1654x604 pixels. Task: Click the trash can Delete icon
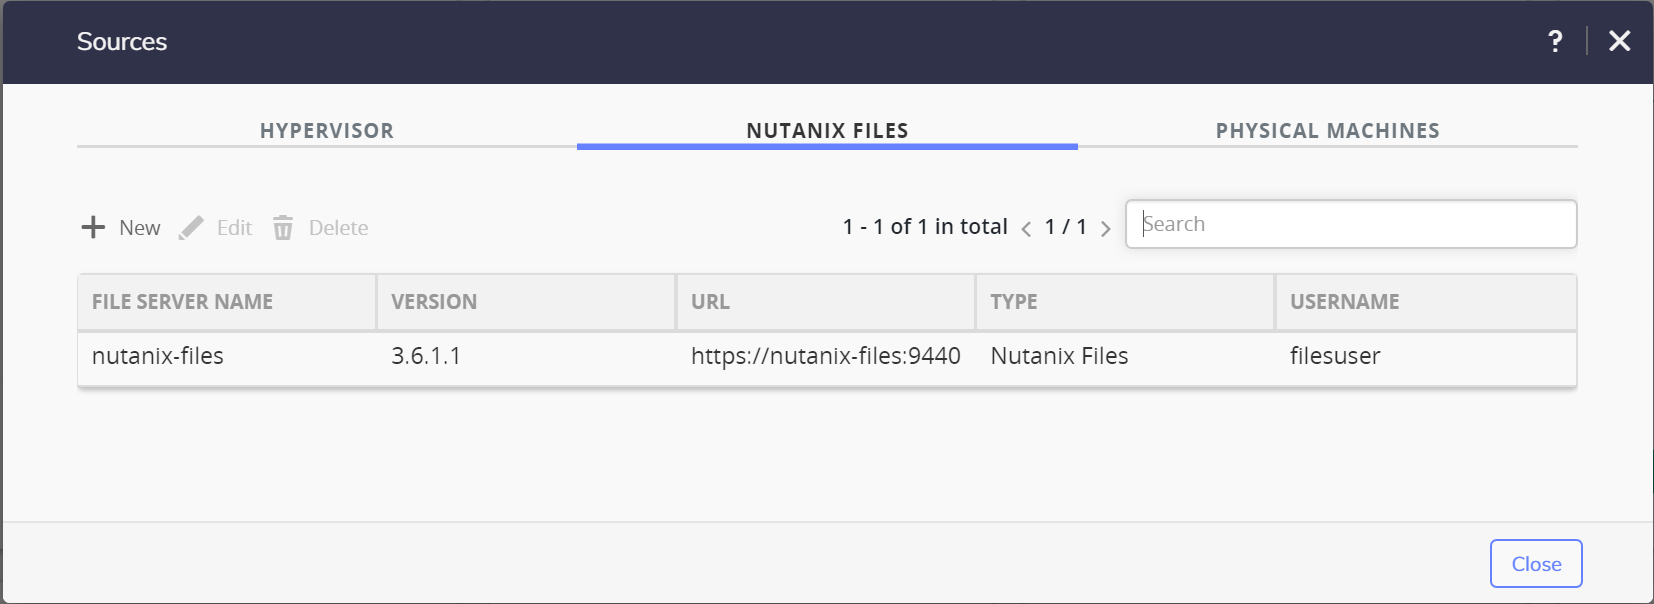coord(283,228)
